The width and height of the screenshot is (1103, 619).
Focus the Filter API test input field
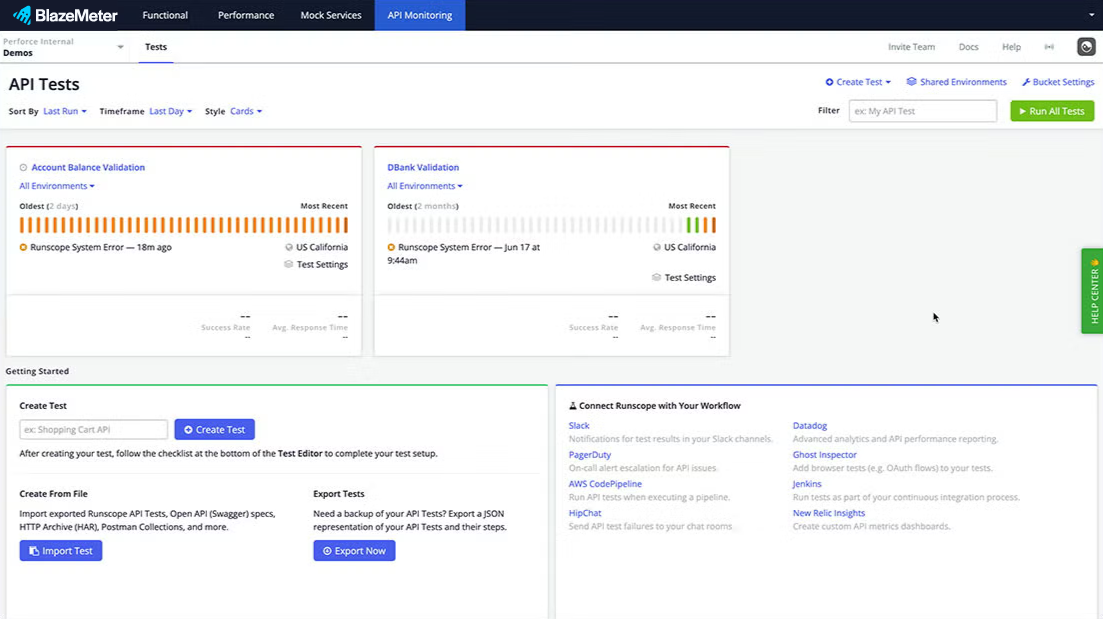[x=922, y=111]
